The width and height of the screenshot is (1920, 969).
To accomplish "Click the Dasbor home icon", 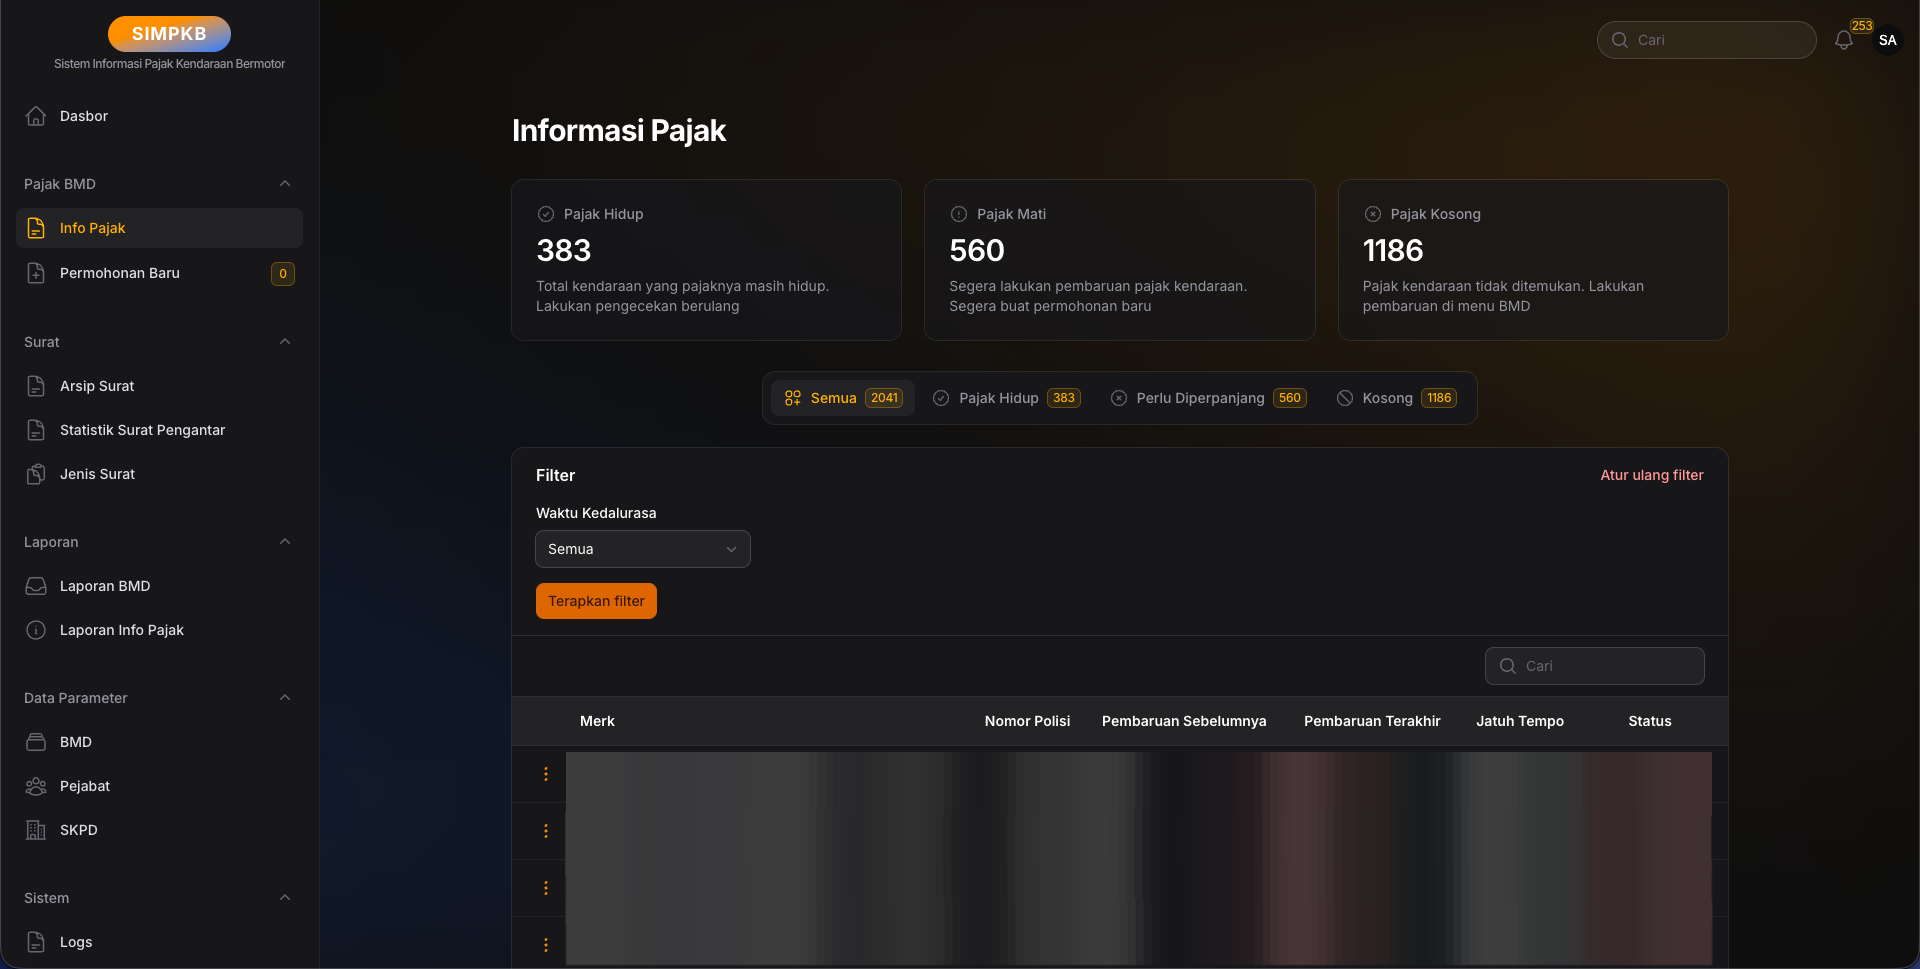I will click(x=36, y=116).
